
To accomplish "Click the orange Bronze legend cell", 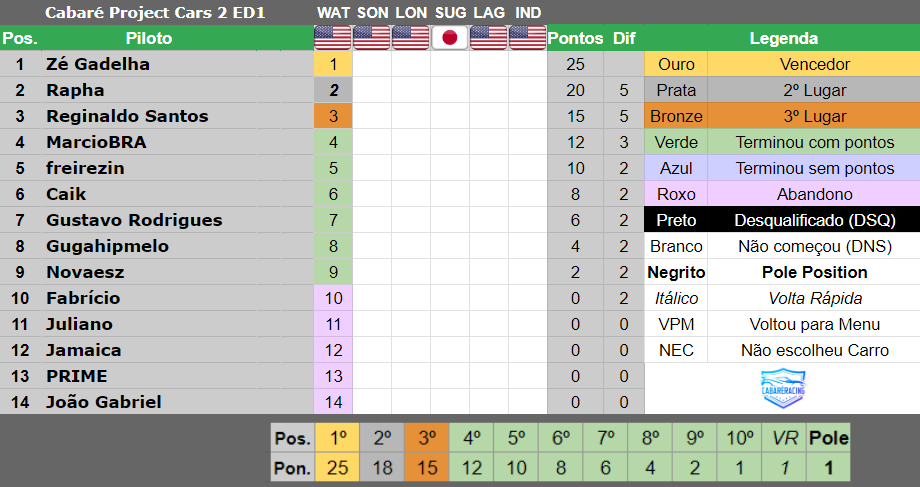I will coord(676,116).
